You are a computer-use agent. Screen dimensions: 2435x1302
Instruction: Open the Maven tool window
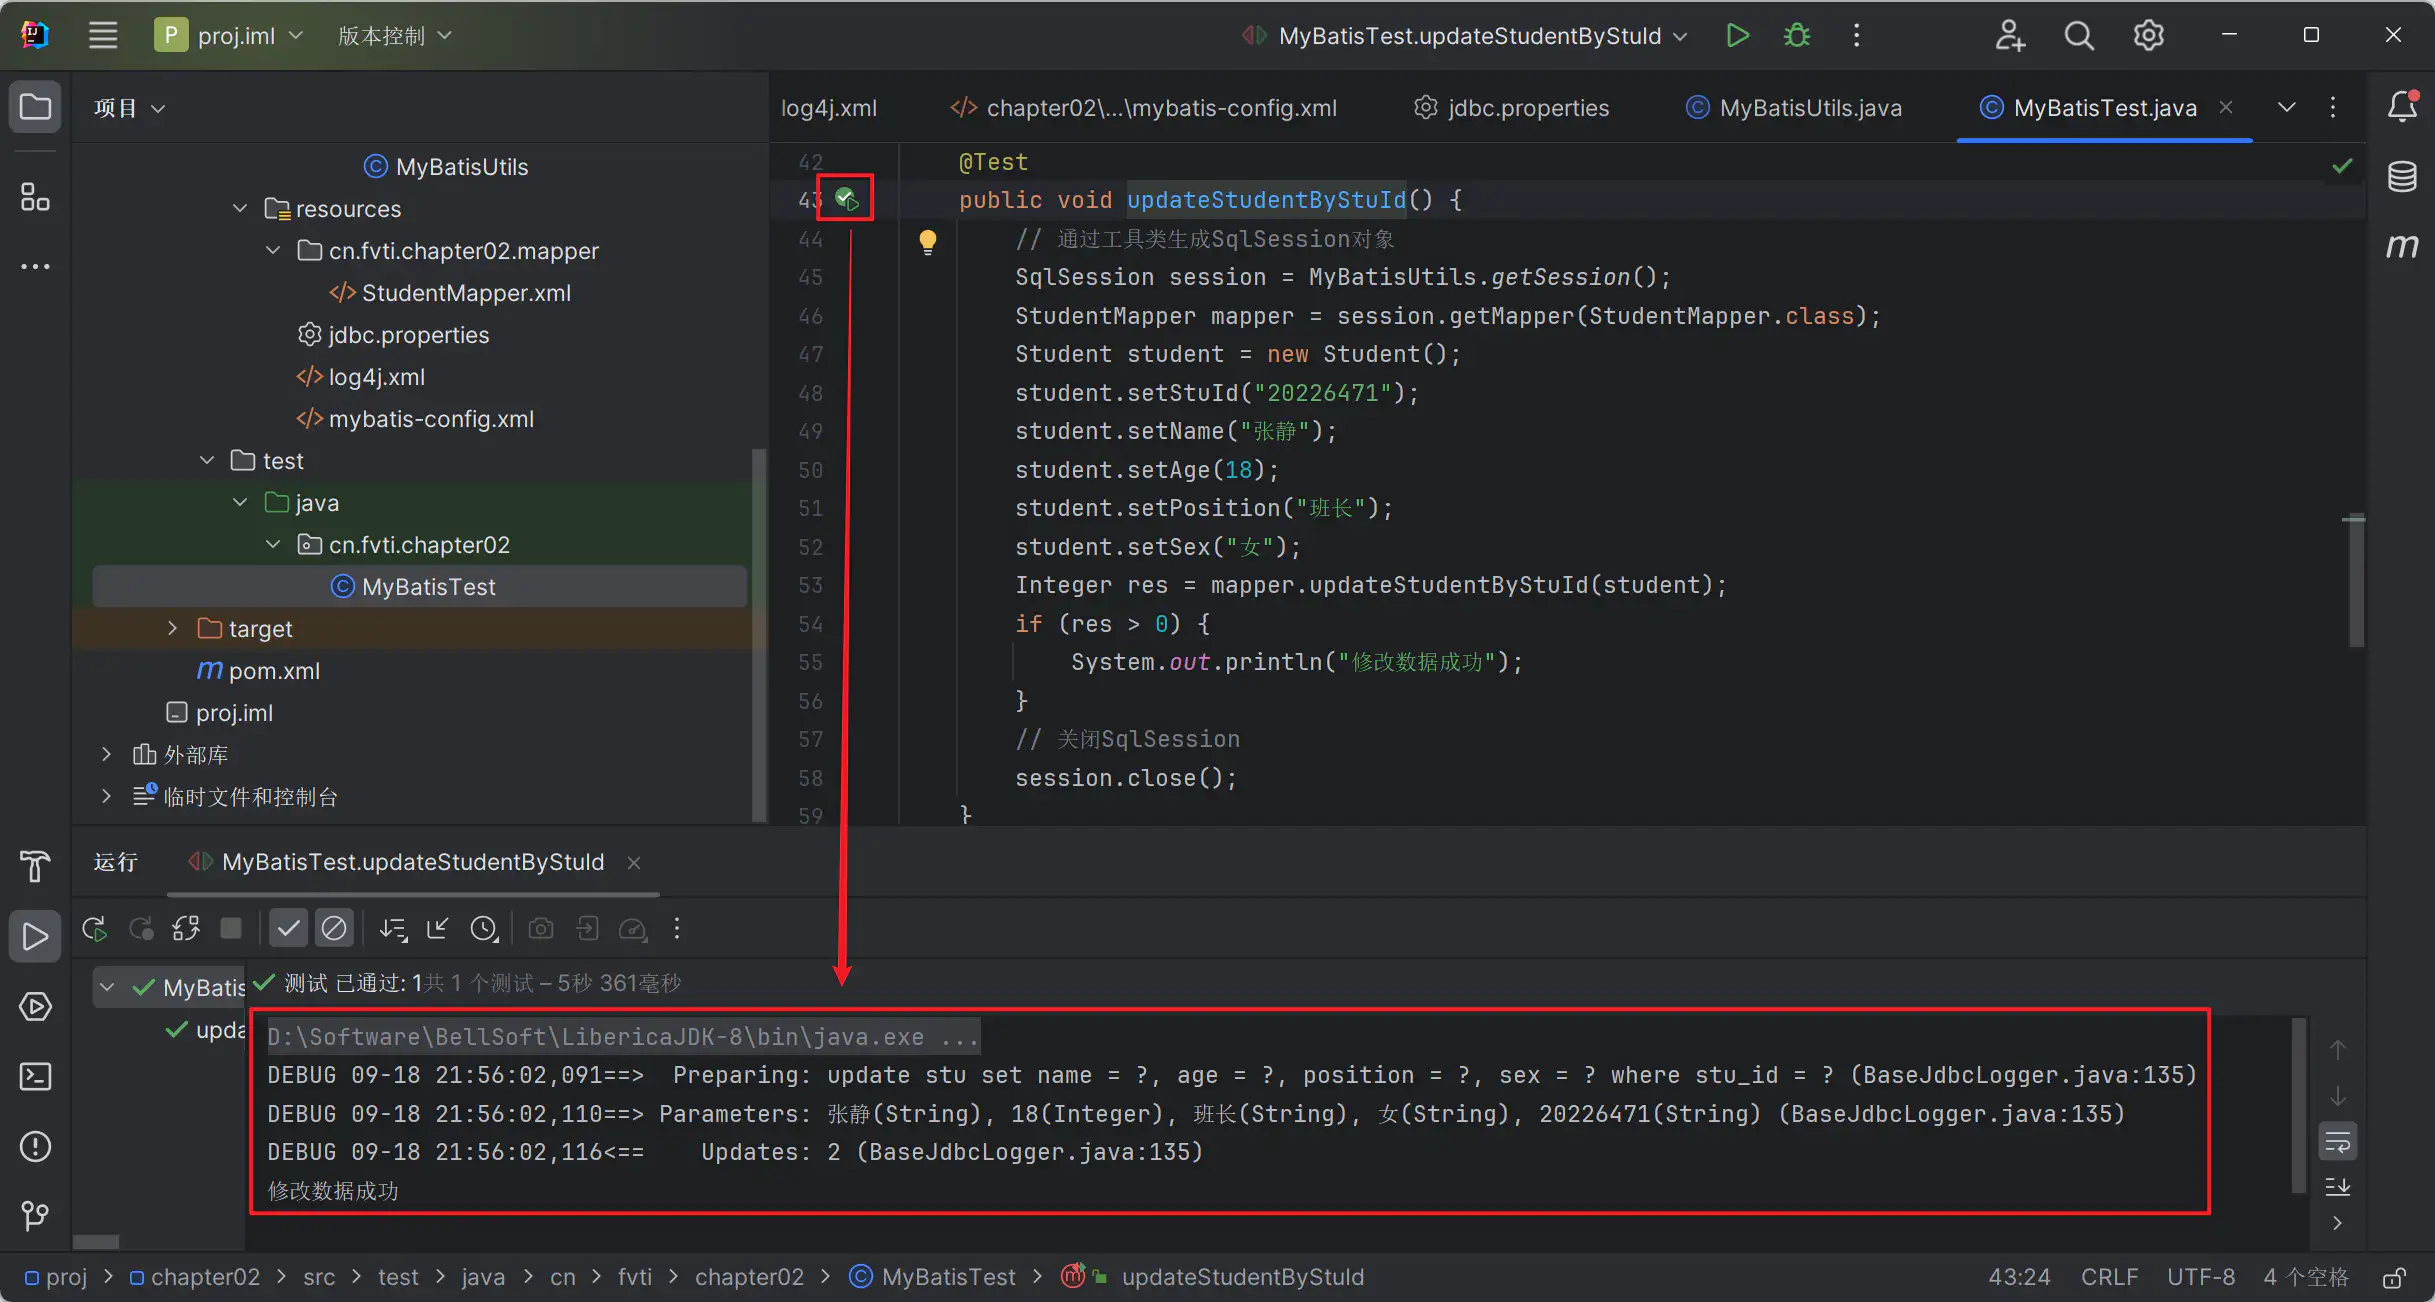2402,246
